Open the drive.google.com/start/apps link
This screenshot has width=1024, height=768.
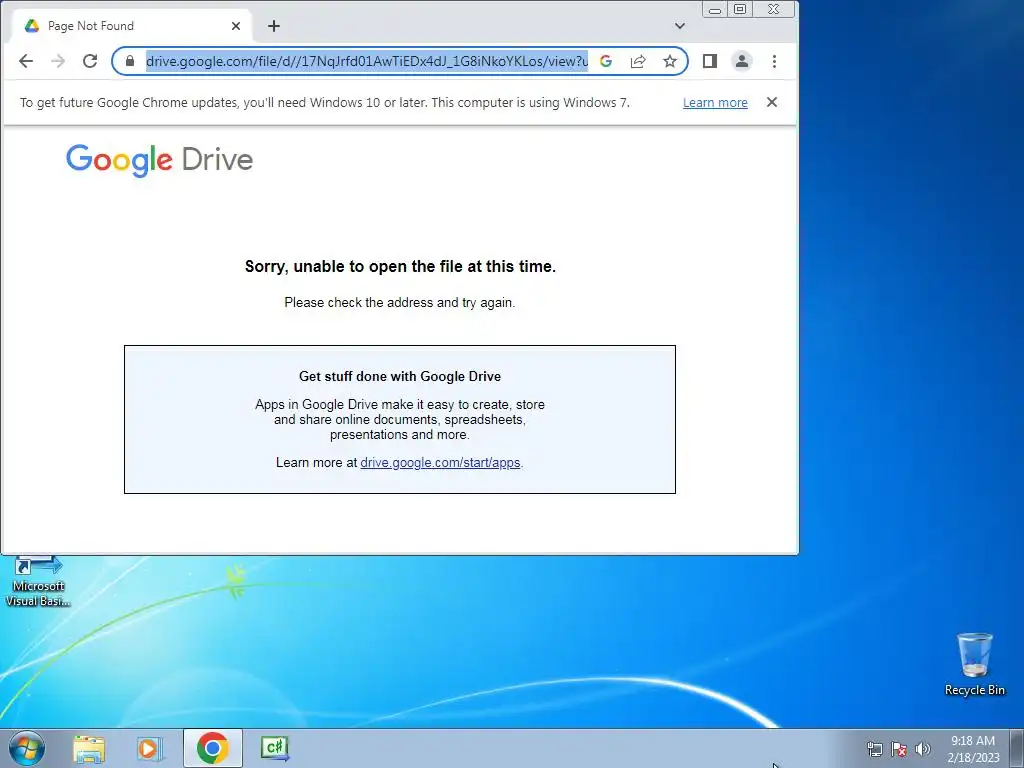click(x=440, y=462)
